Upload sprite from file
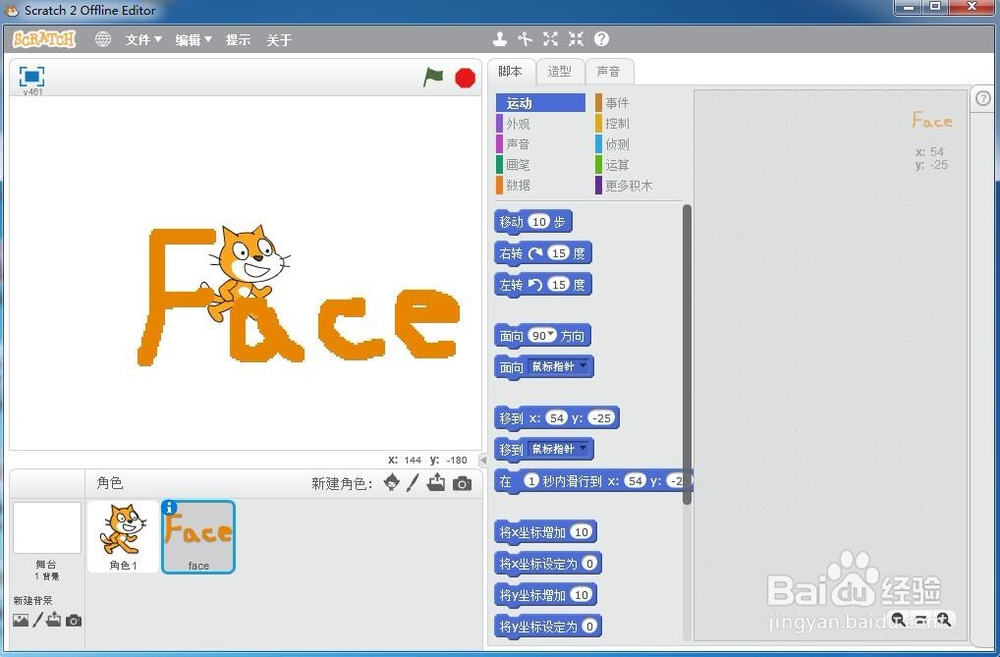Viewport: 1000px width, 657px height. click(x=436, y=483)
